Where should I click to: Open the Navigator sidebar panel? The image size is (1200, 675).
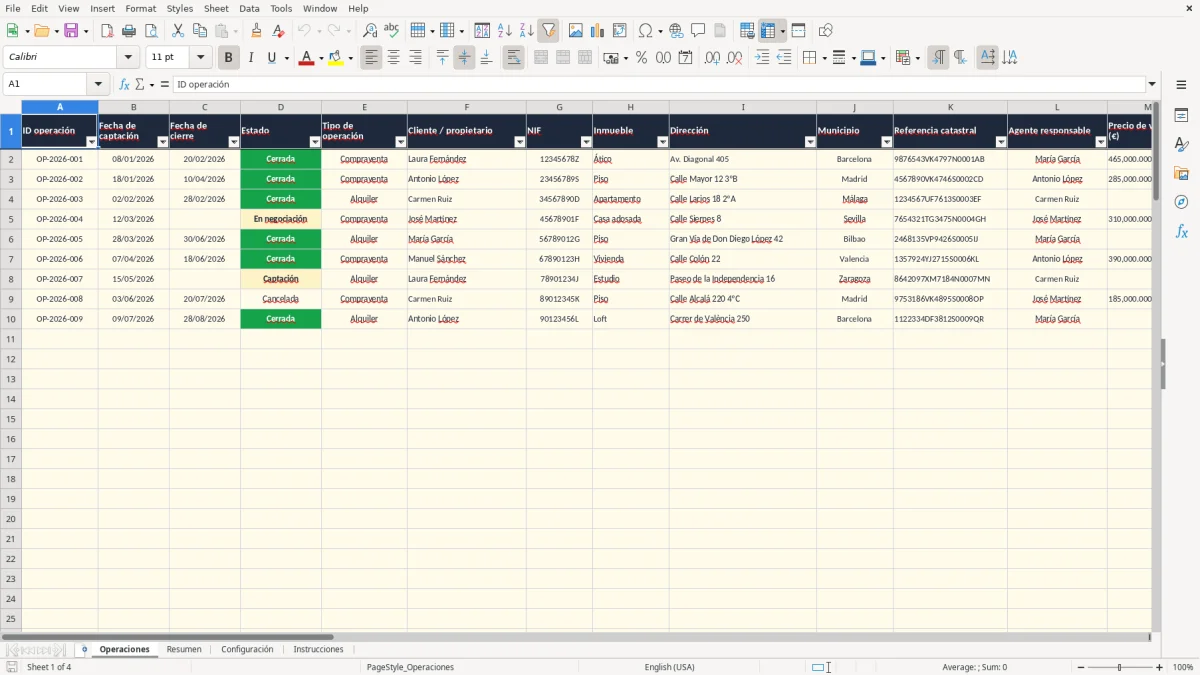tap(1181, 202)
